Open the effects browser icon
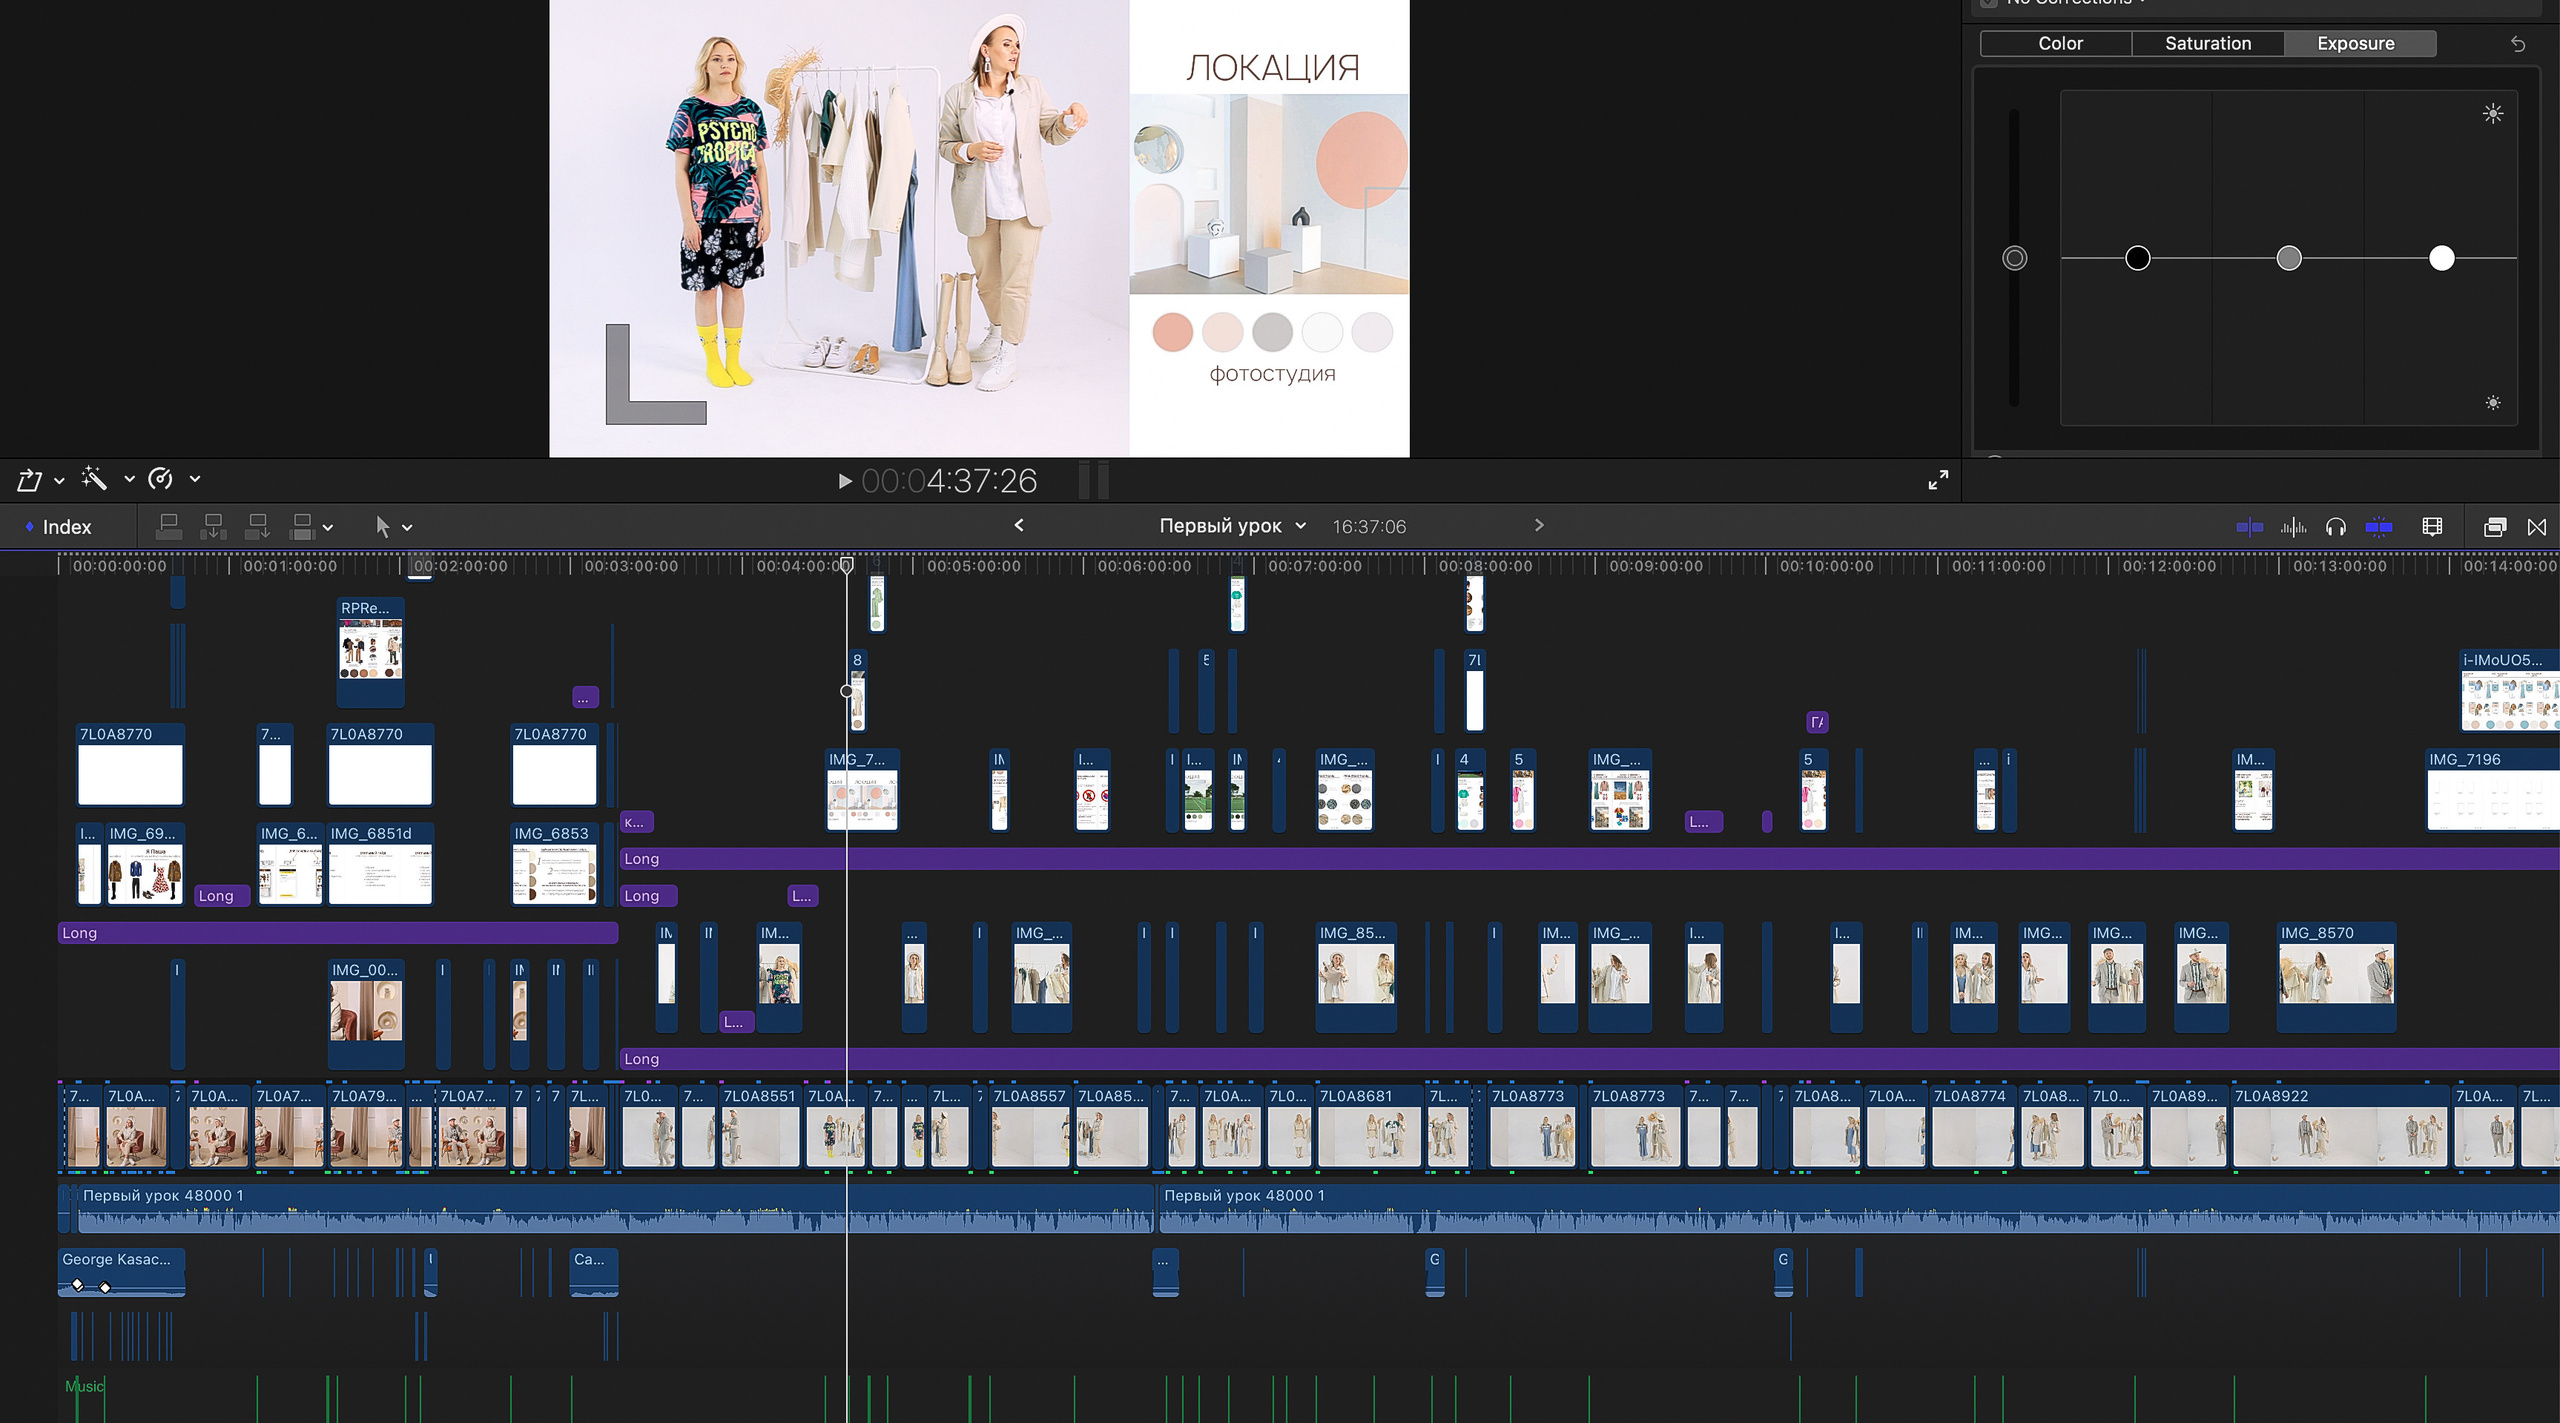2560x1423 pixels. pyautogui.click(x=2494, y=527)
